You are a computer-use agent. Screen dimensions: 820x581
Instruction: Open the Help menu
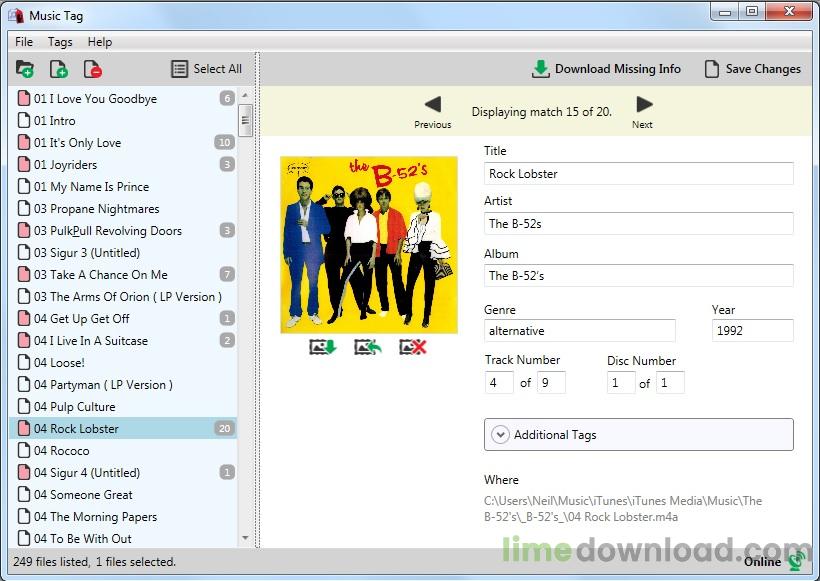(99, 42)
